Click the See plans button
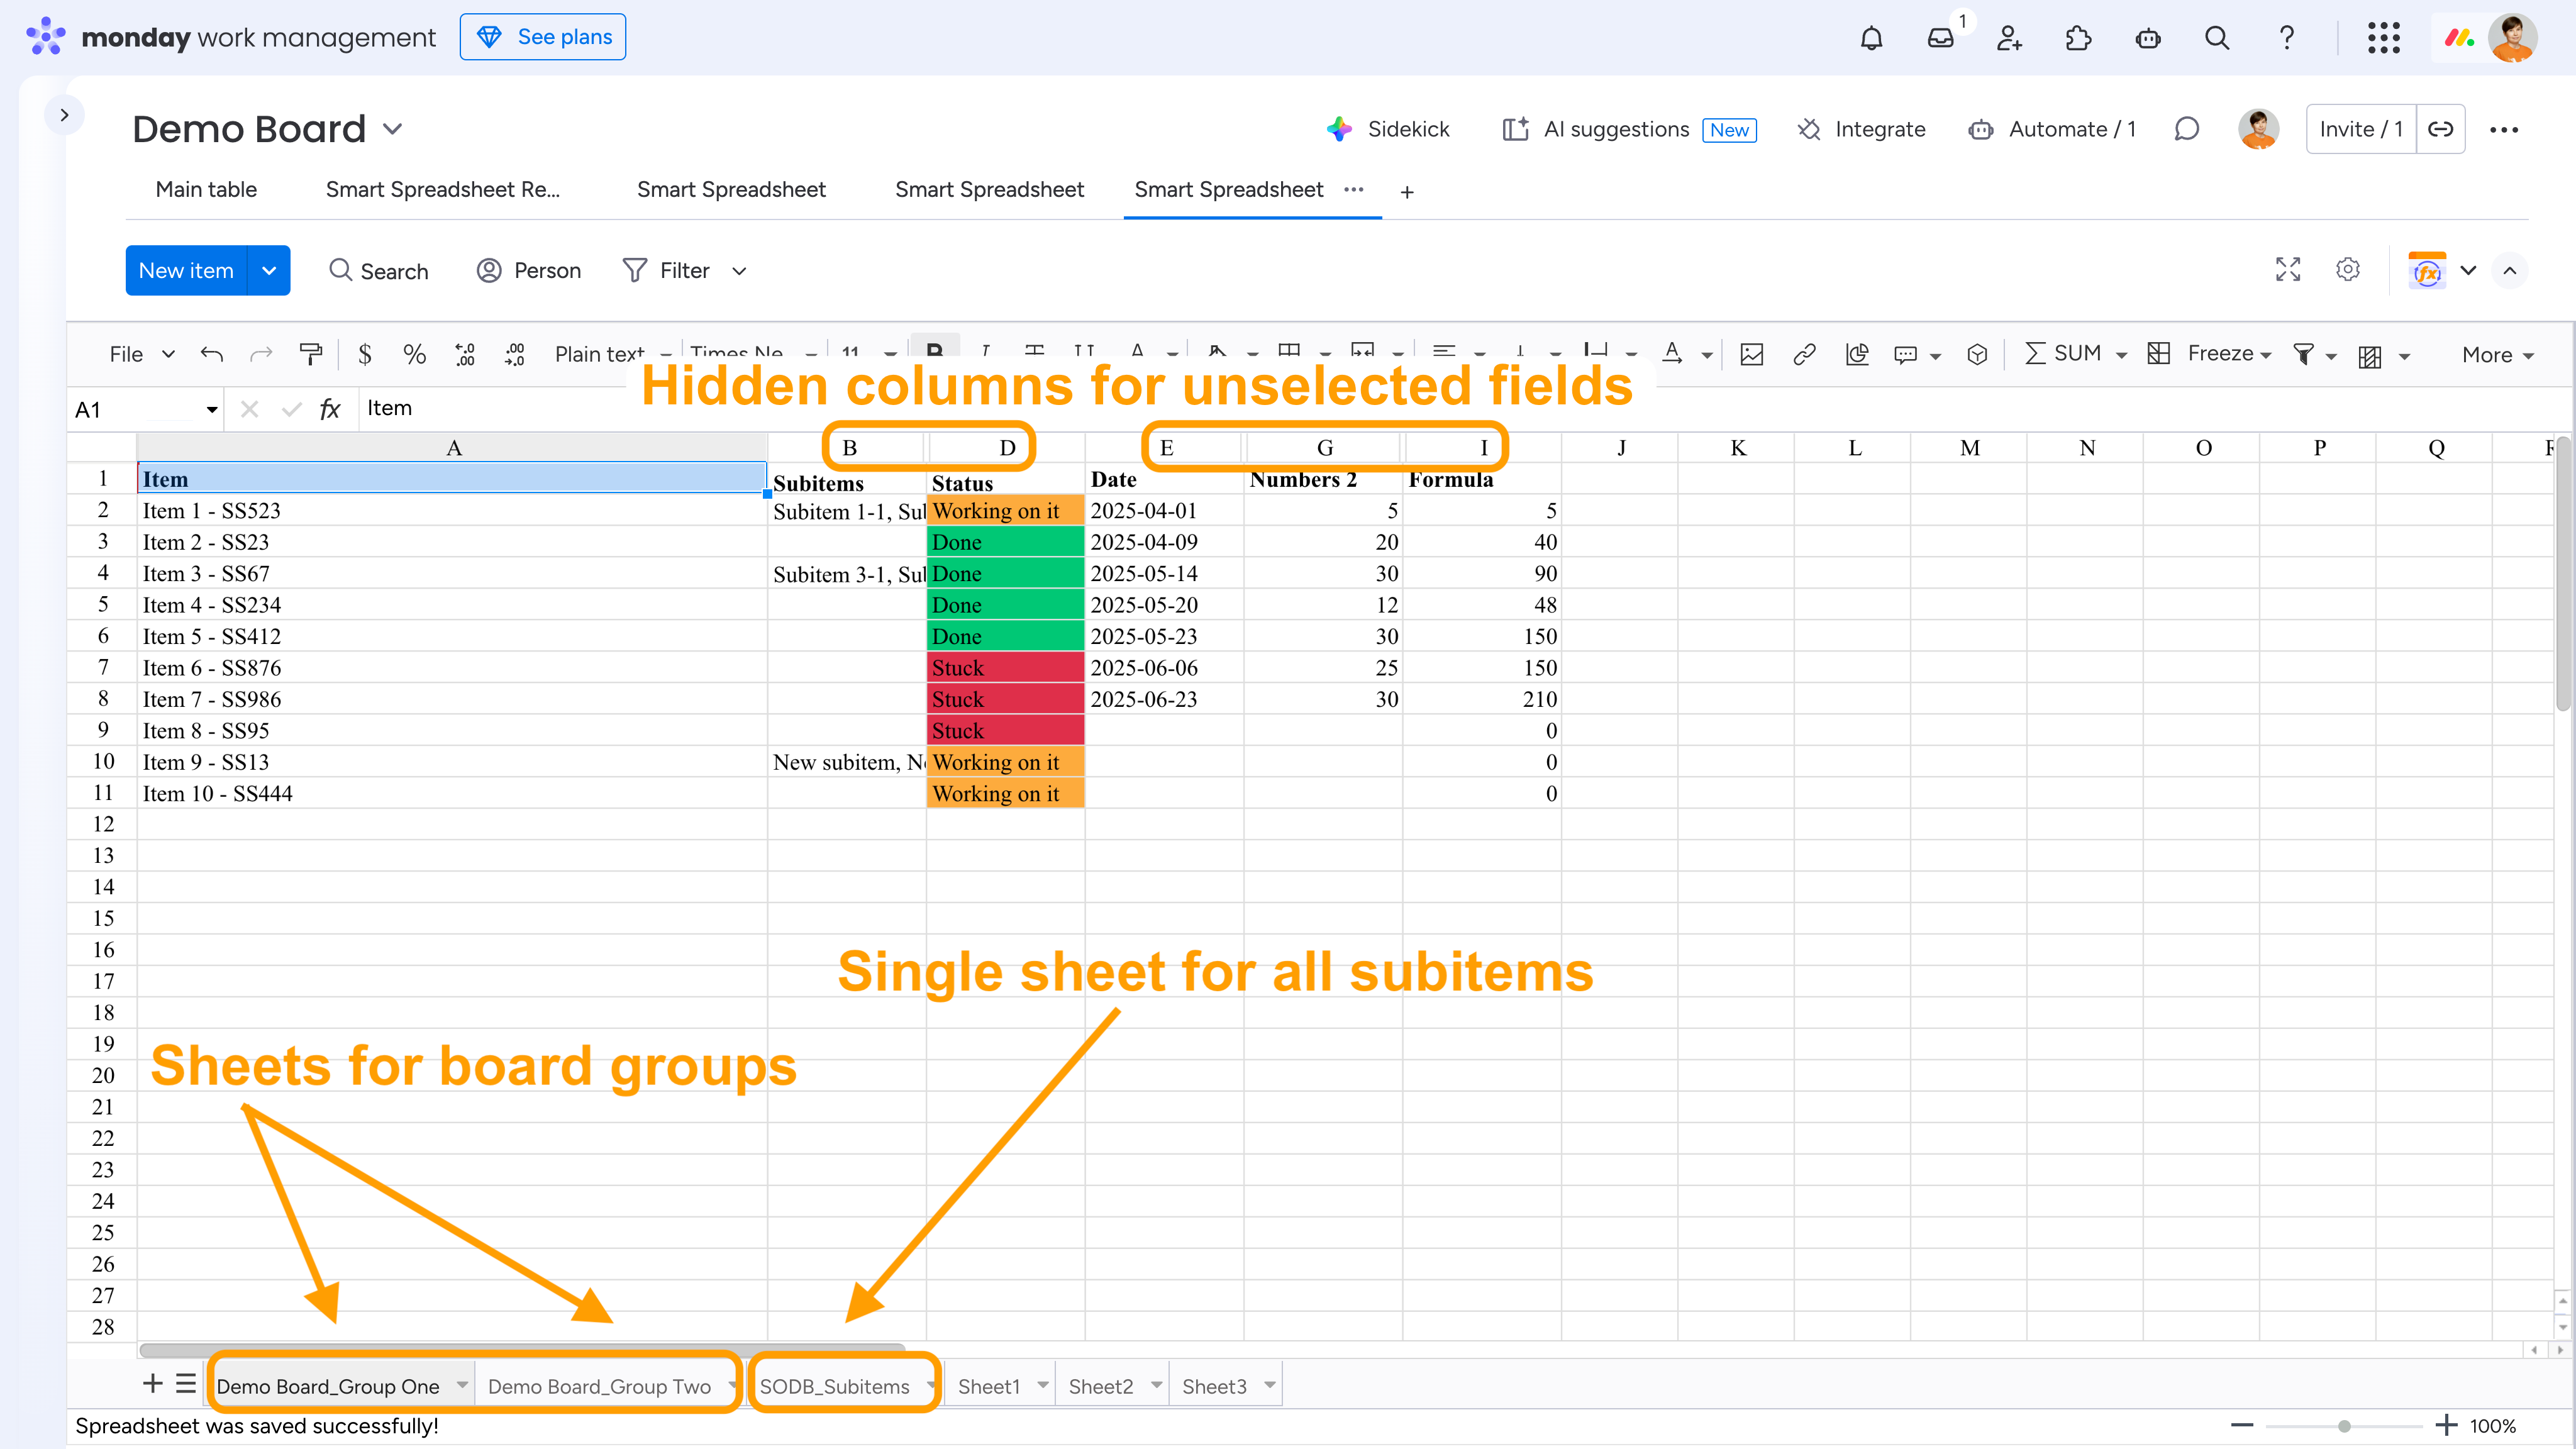Viewport: 2576px width, 1449px height. [x=543, y=37]
